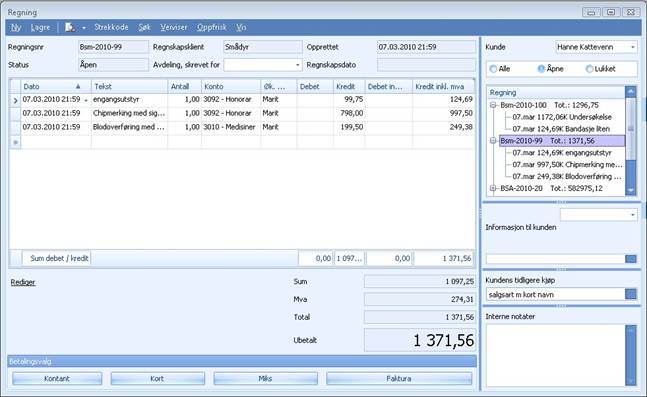Select the Lukket radio button
Image resolution: width=647 pixels, height=397 pixels.
coord(589,69)
